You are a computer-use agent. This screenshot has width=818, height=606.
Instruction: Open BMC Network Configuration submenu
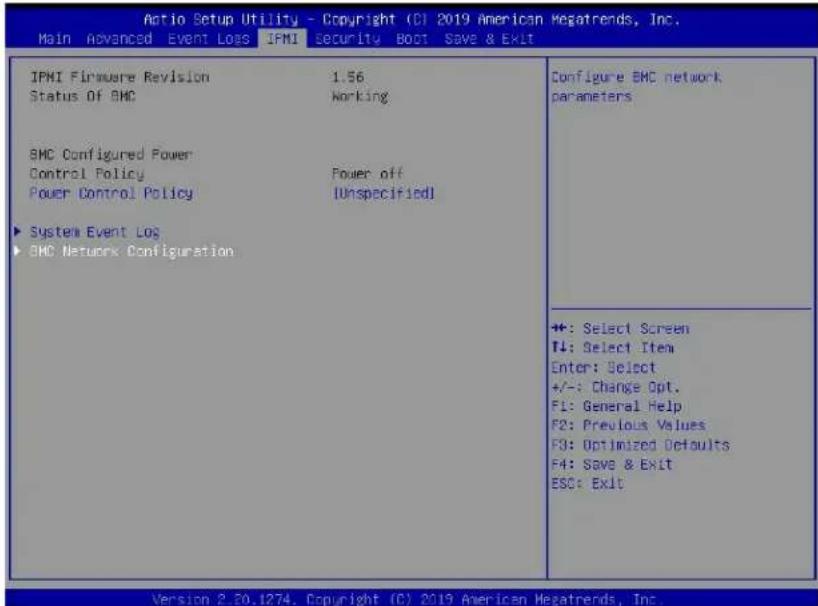[131, 251]
